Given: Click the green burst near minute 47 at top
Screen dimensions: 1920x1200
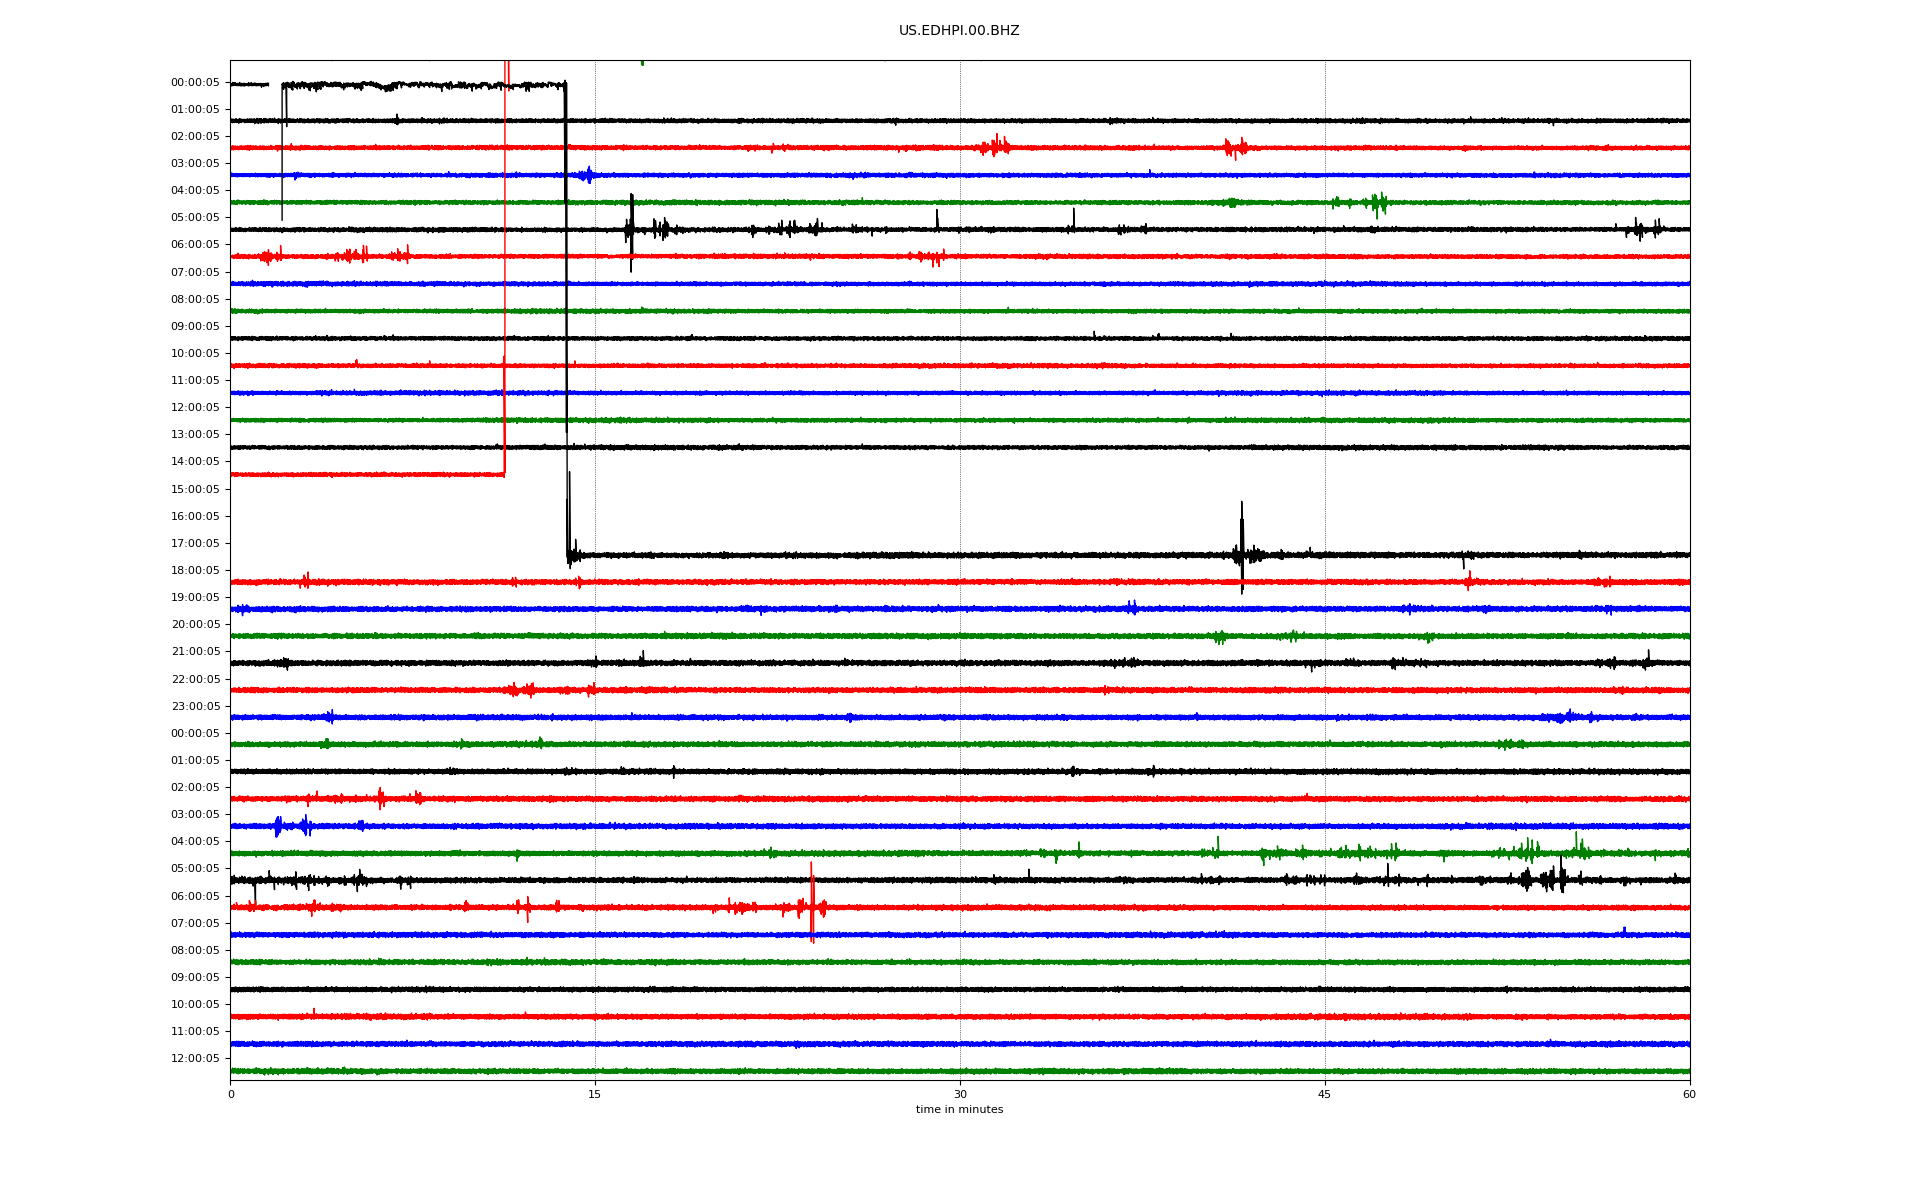Looking at the screenshot, I should pos(1378,203).
